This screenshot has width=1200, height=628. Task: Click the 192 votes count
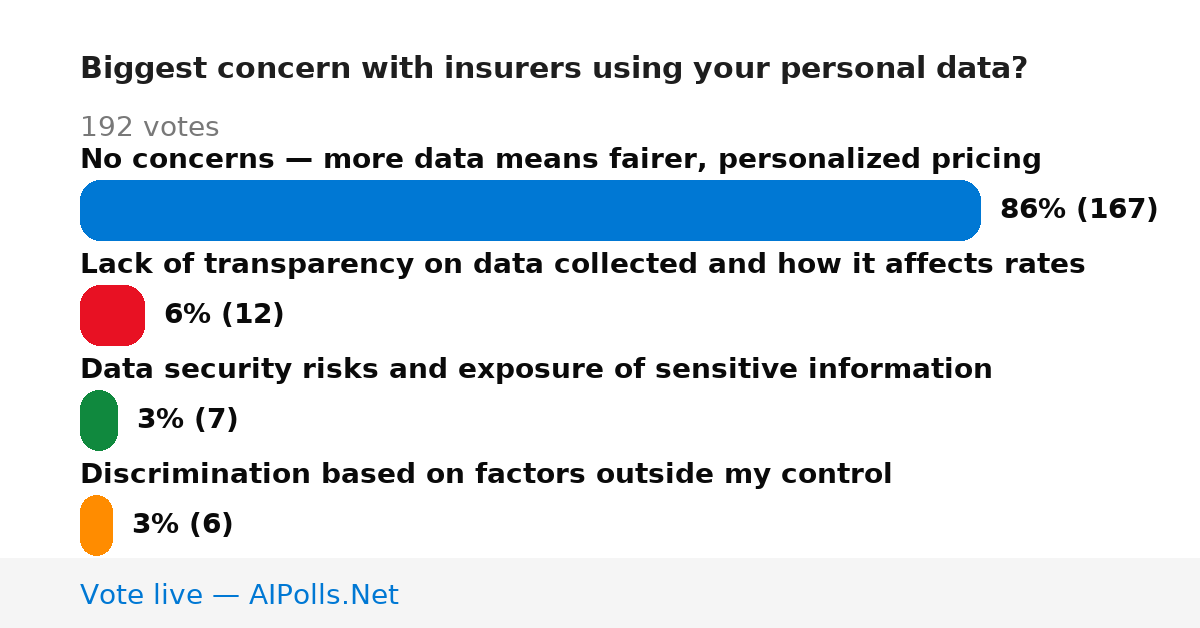pyautogui.click(x=149, y=127)
